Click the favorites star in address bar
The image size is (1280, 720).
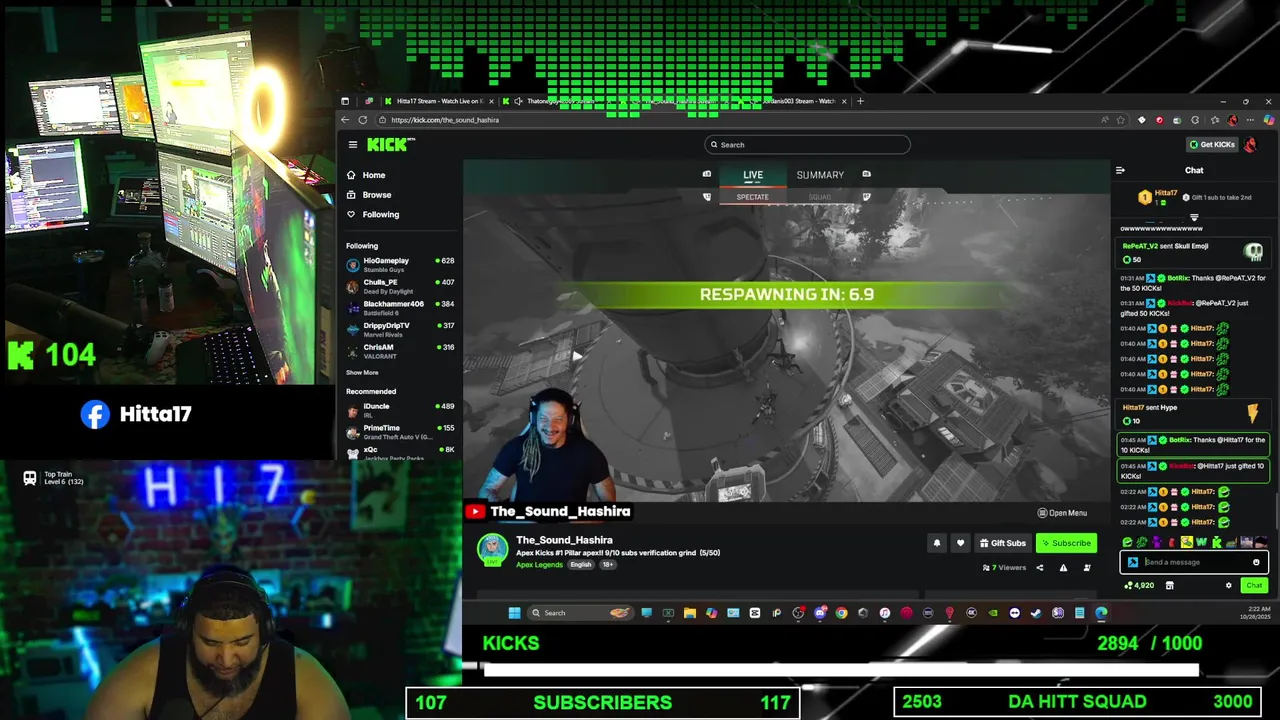click(x=1122, y=120)
